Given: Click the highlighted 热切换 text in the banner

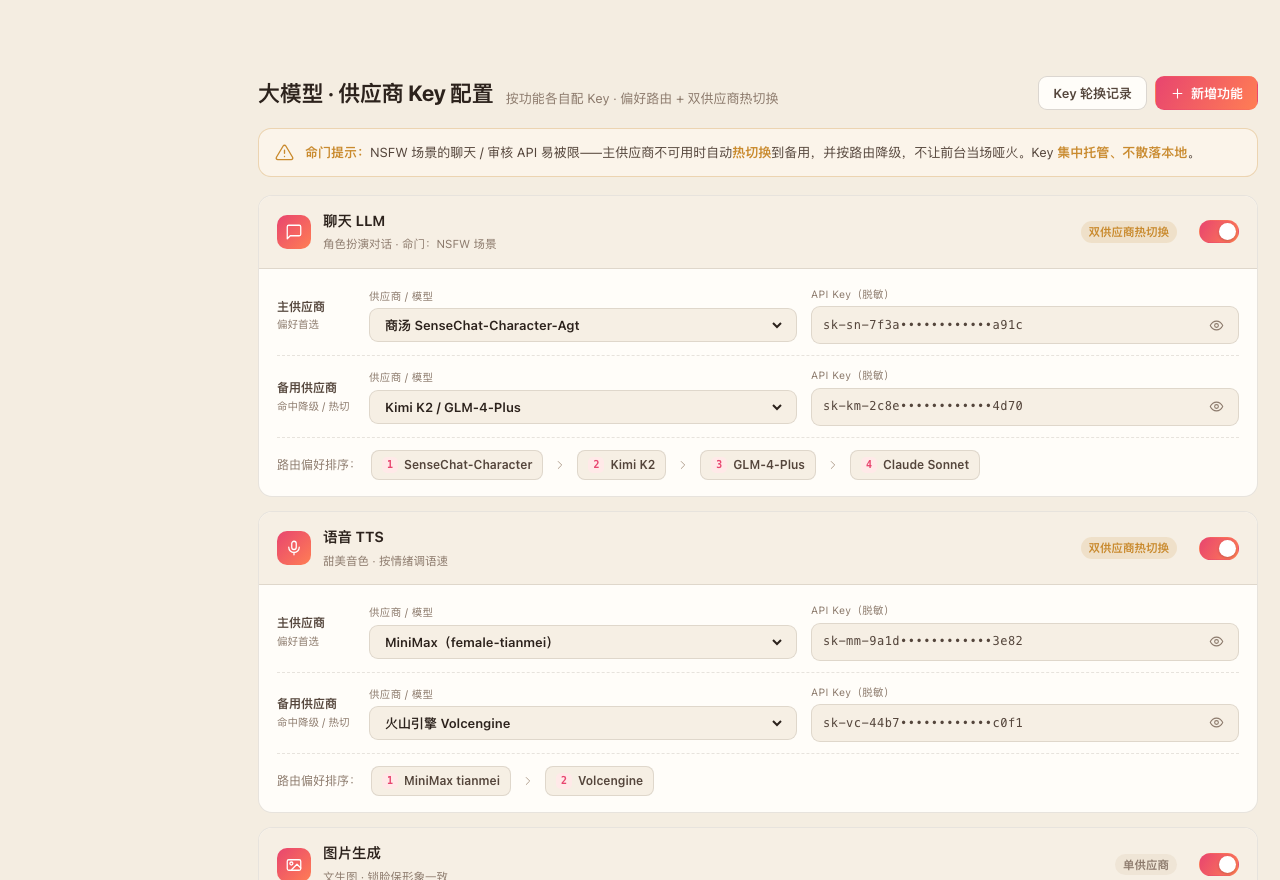Looking at the screenshot, I should (x=751, y=152).
